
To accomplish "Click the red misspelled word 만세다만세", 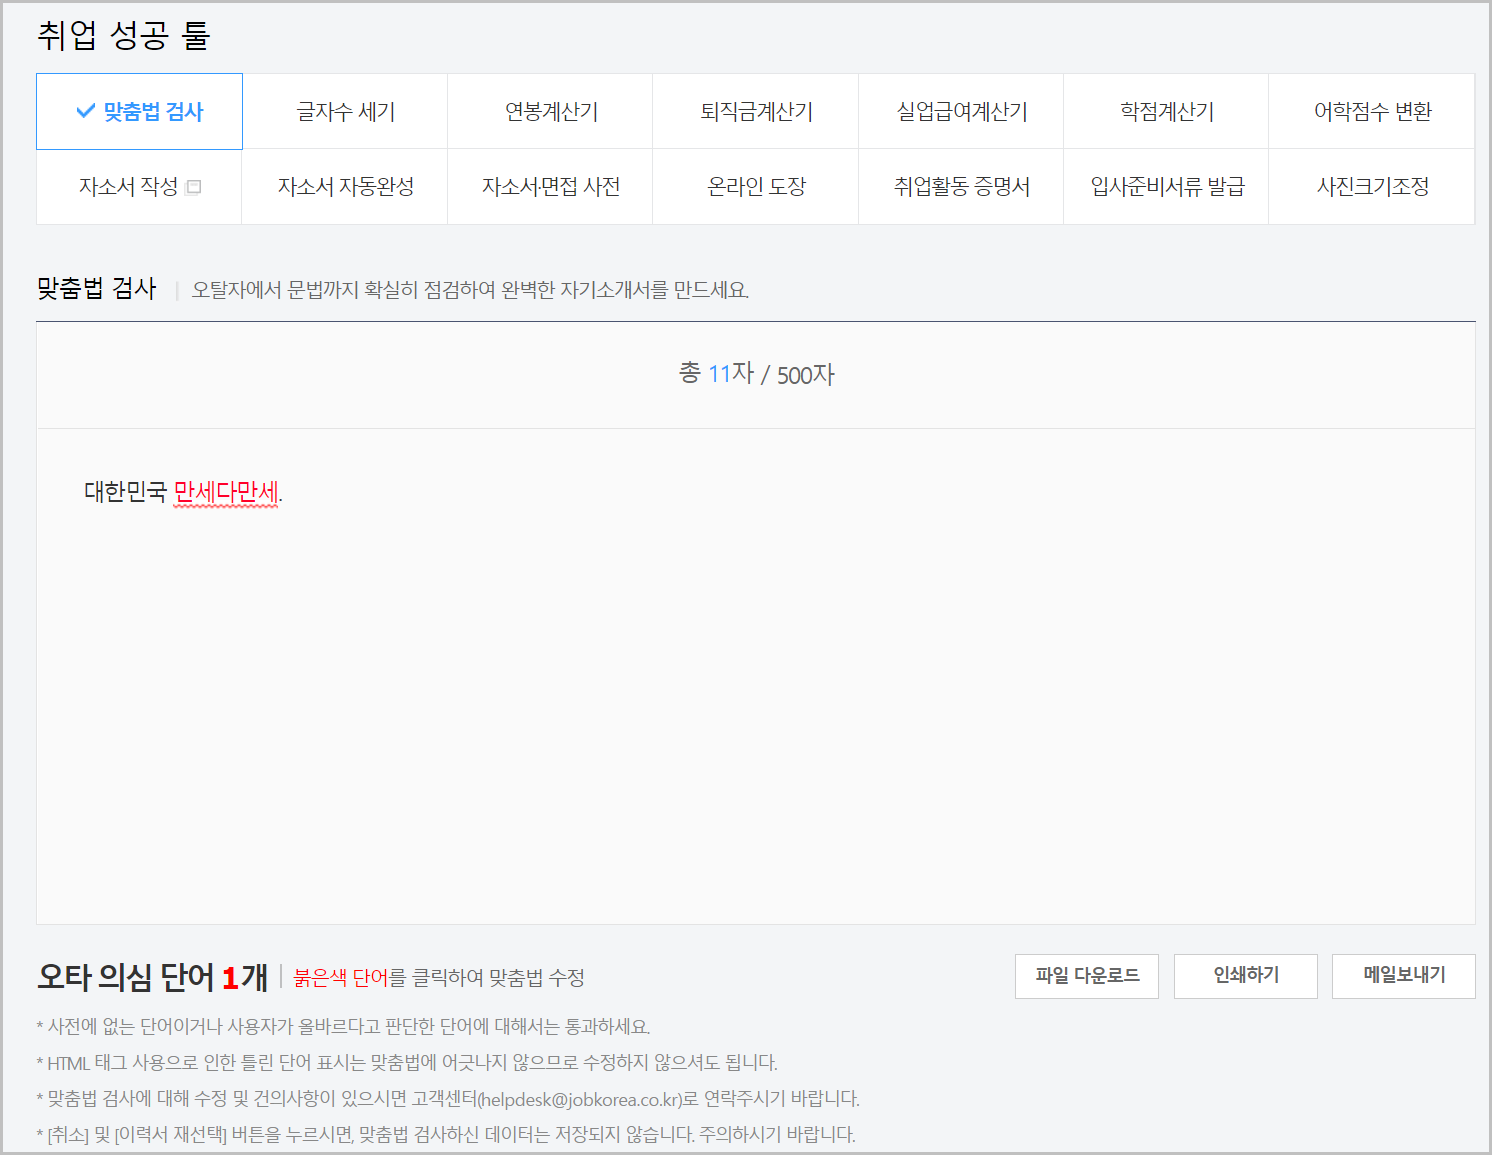I will coord(226,492).
